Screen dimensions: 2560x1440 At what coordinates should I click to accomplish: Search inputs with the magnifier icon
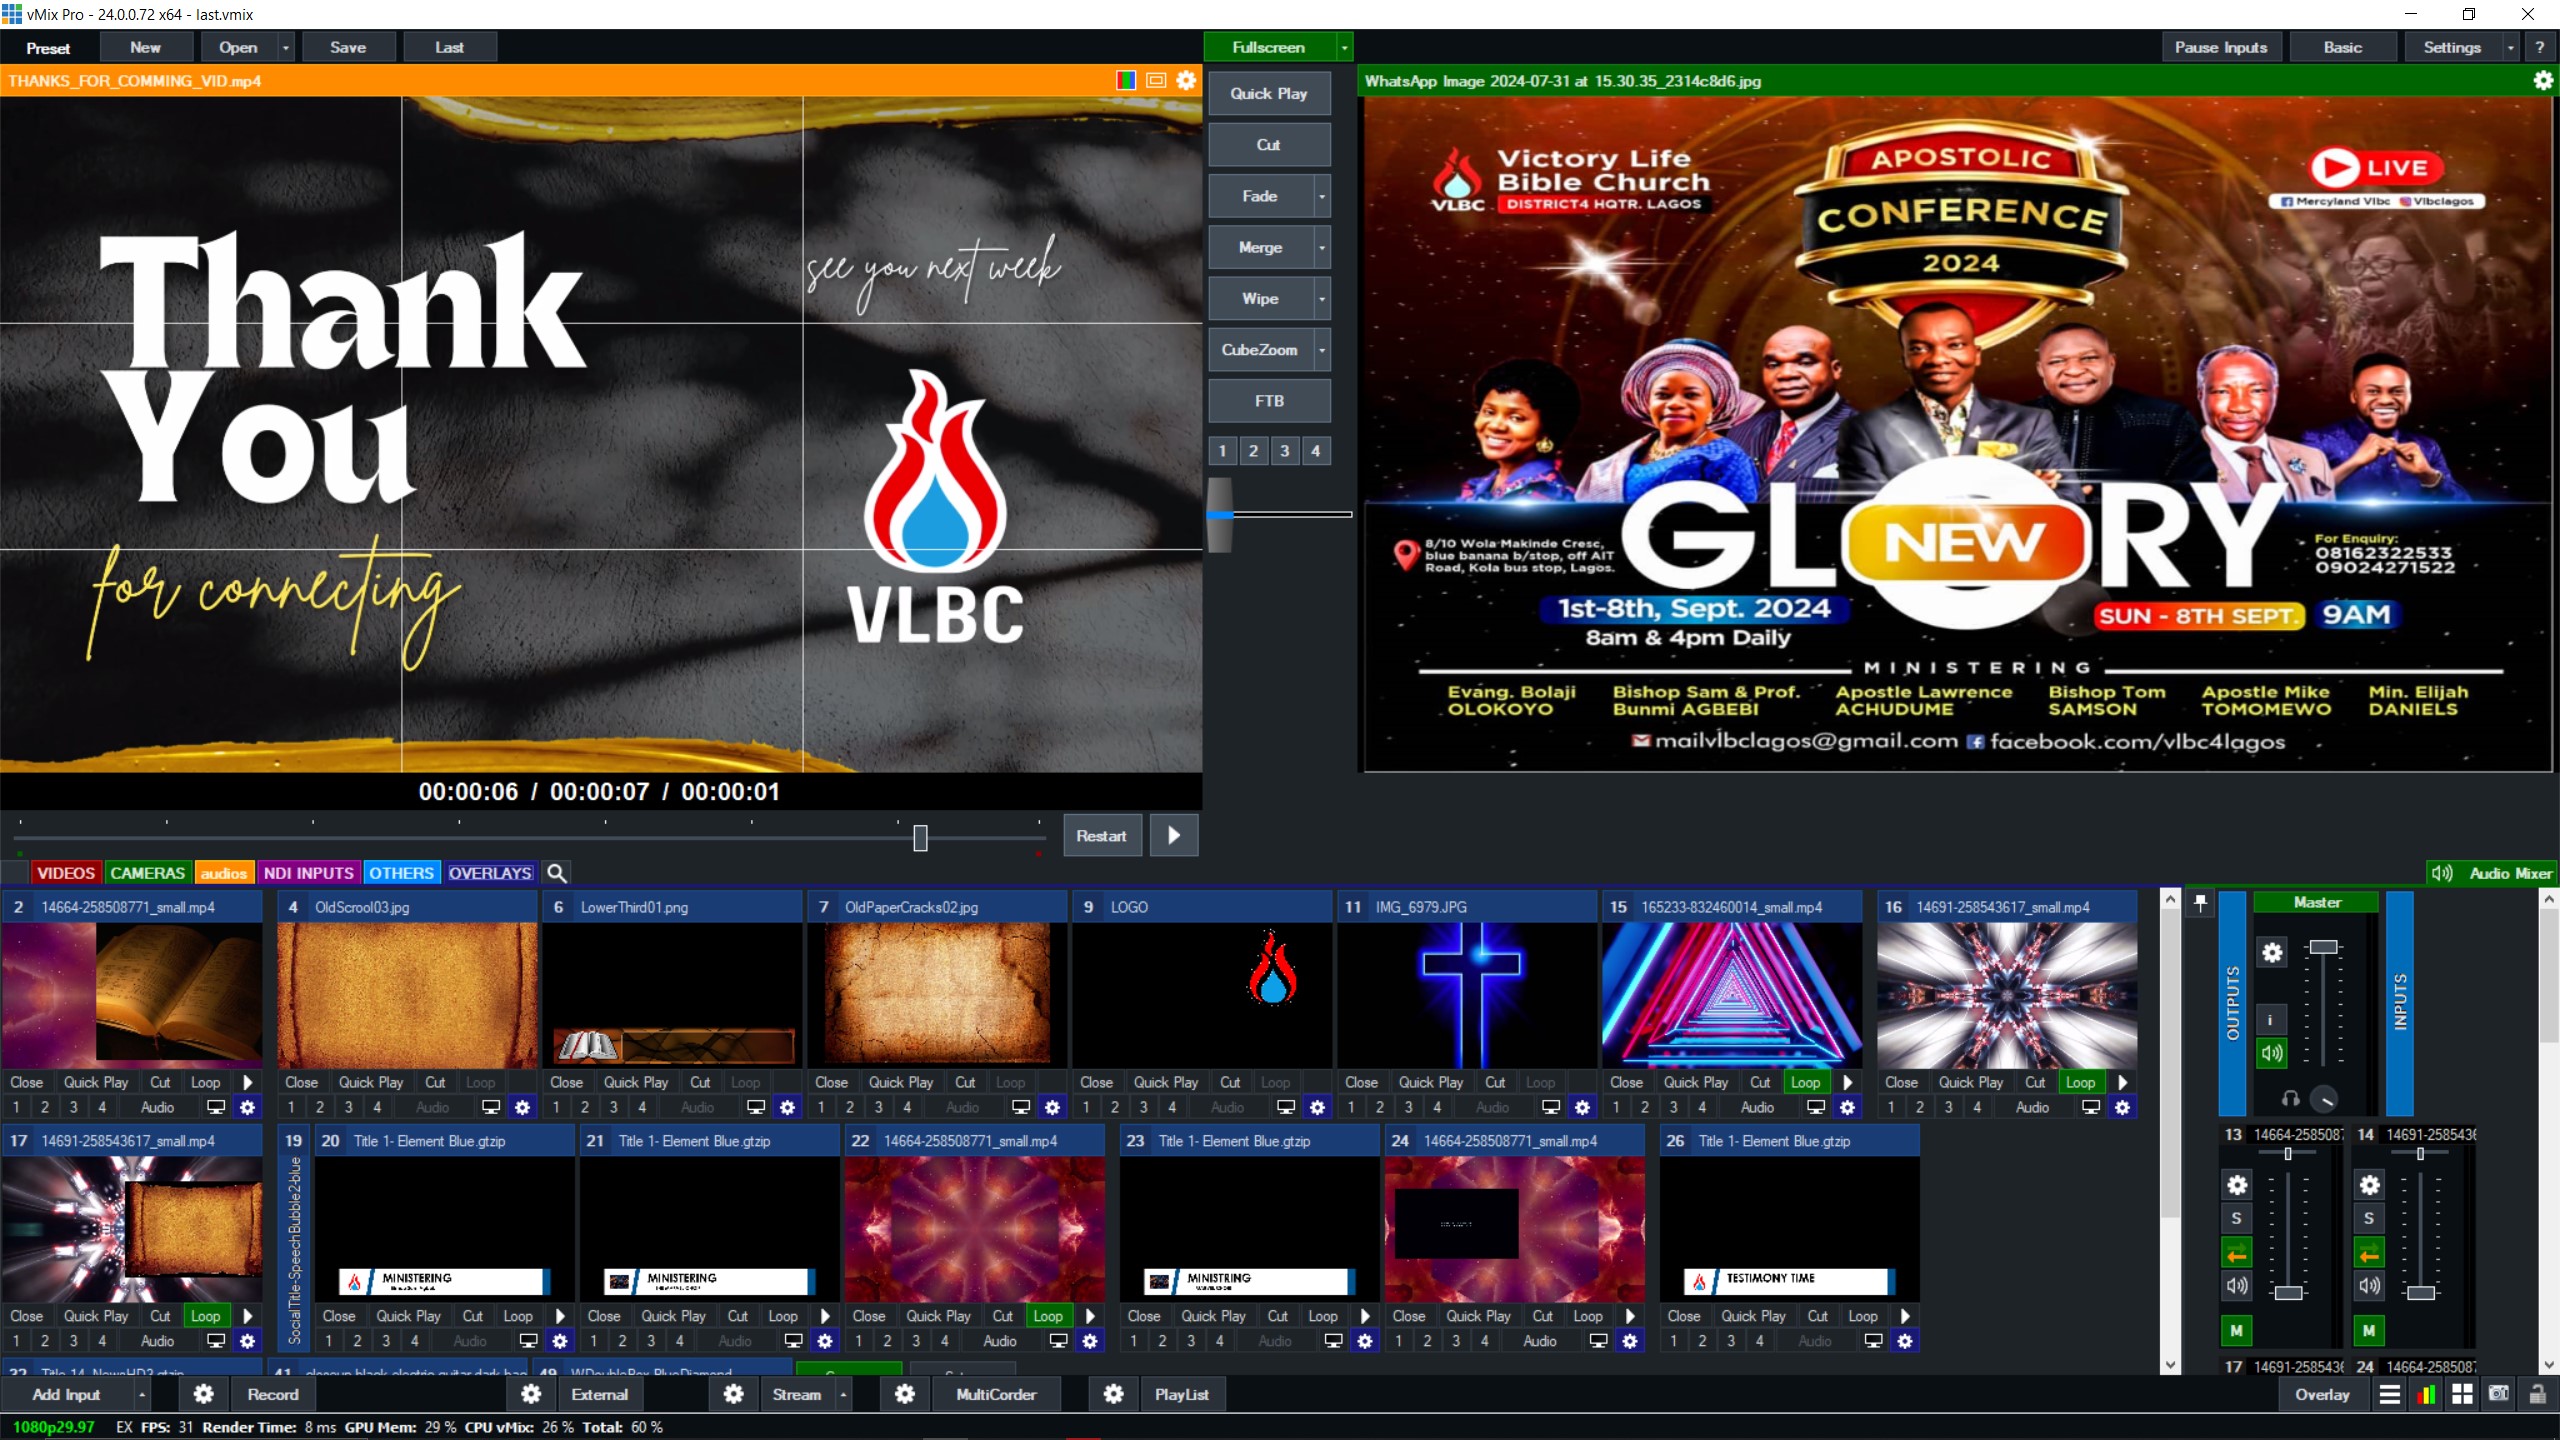pyautogui.click(x=557, y=873)
